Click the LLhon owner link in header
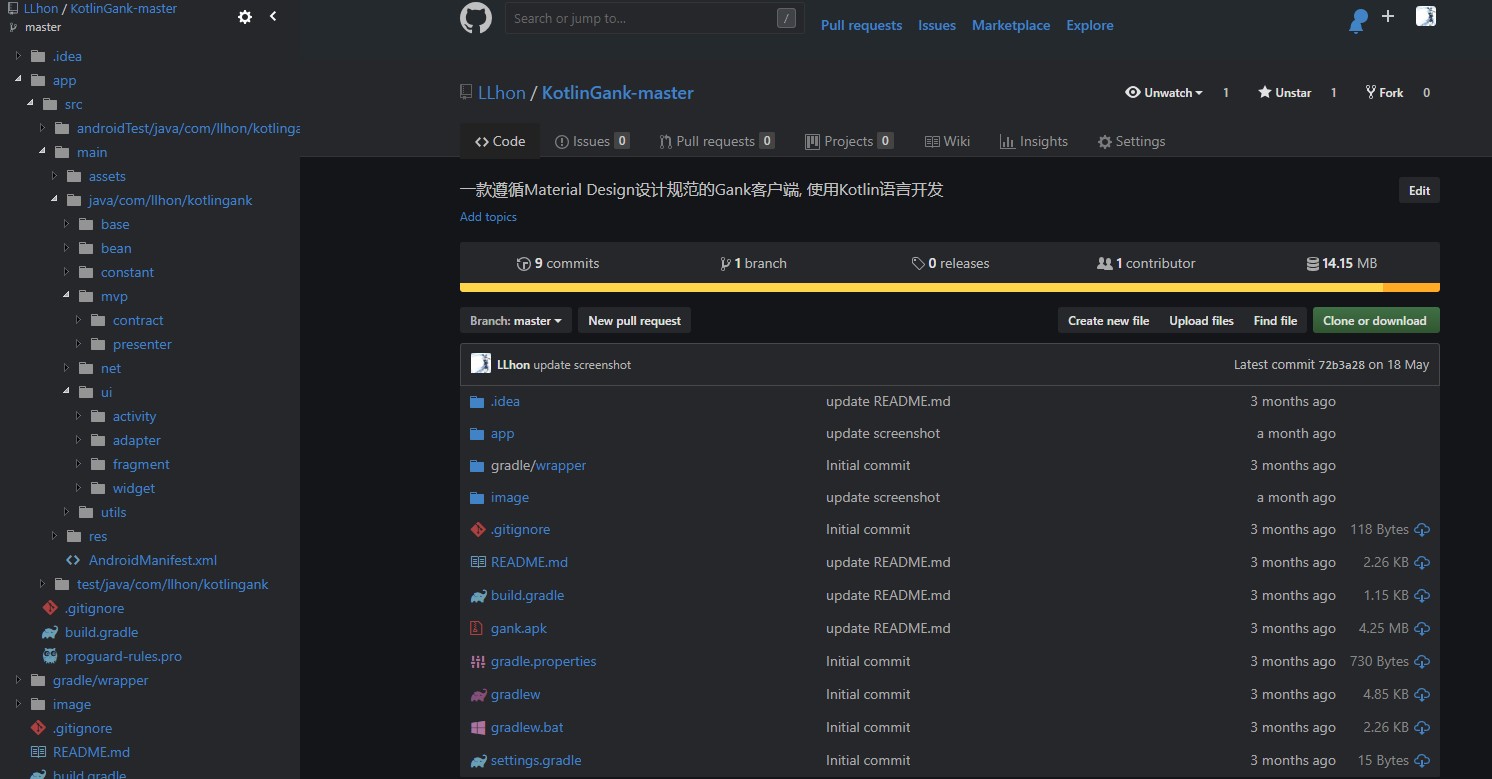The width and height of the screenshot is (1492, 779). pos(502,93)
